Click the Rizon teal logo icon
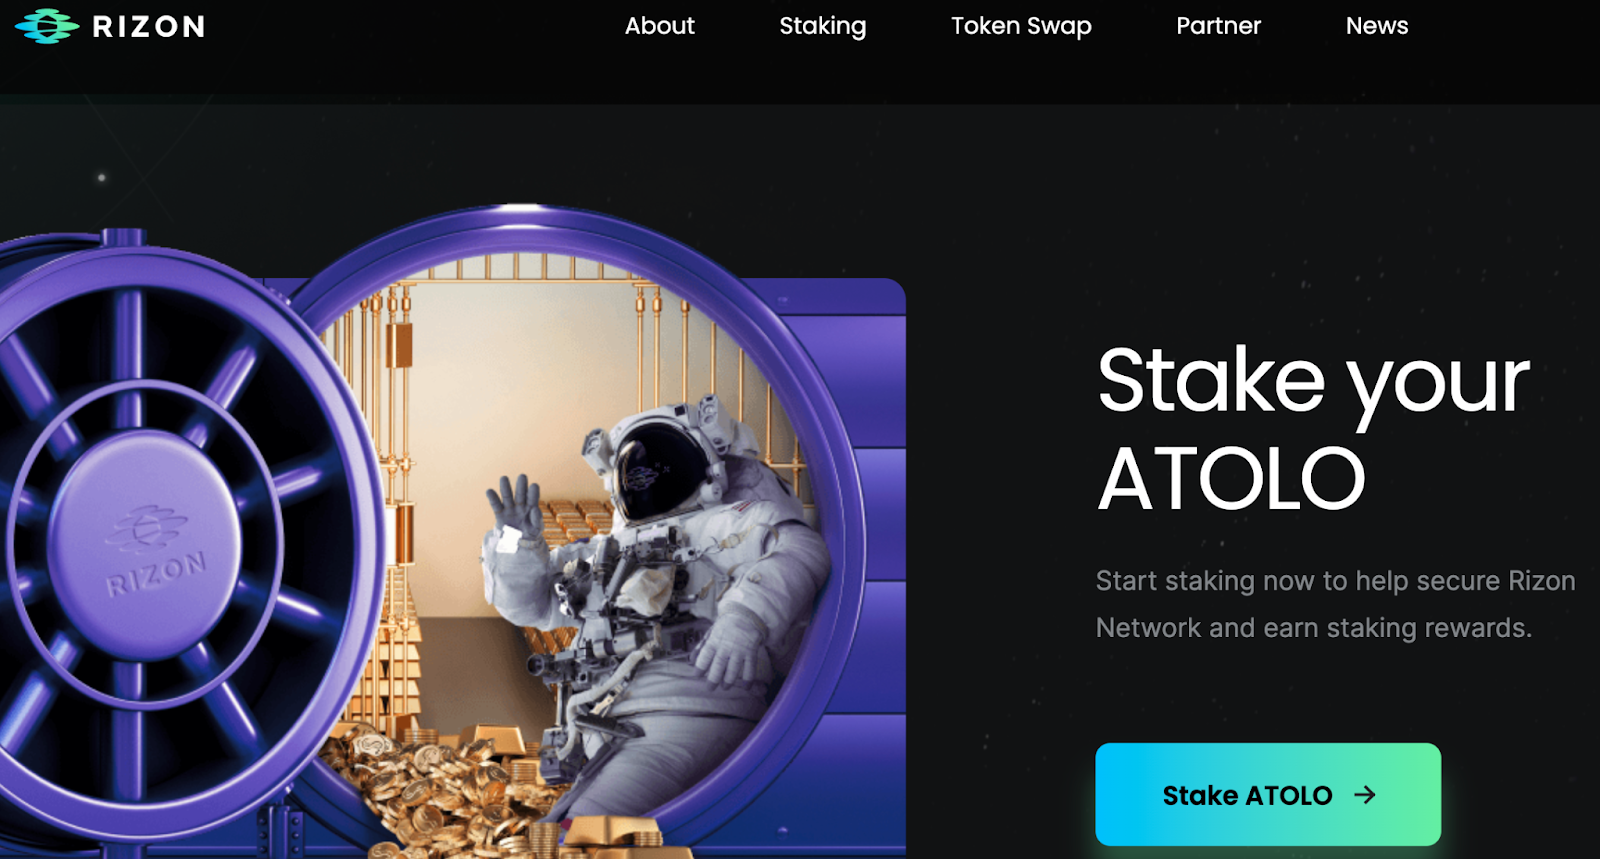 tap(47, 26)
